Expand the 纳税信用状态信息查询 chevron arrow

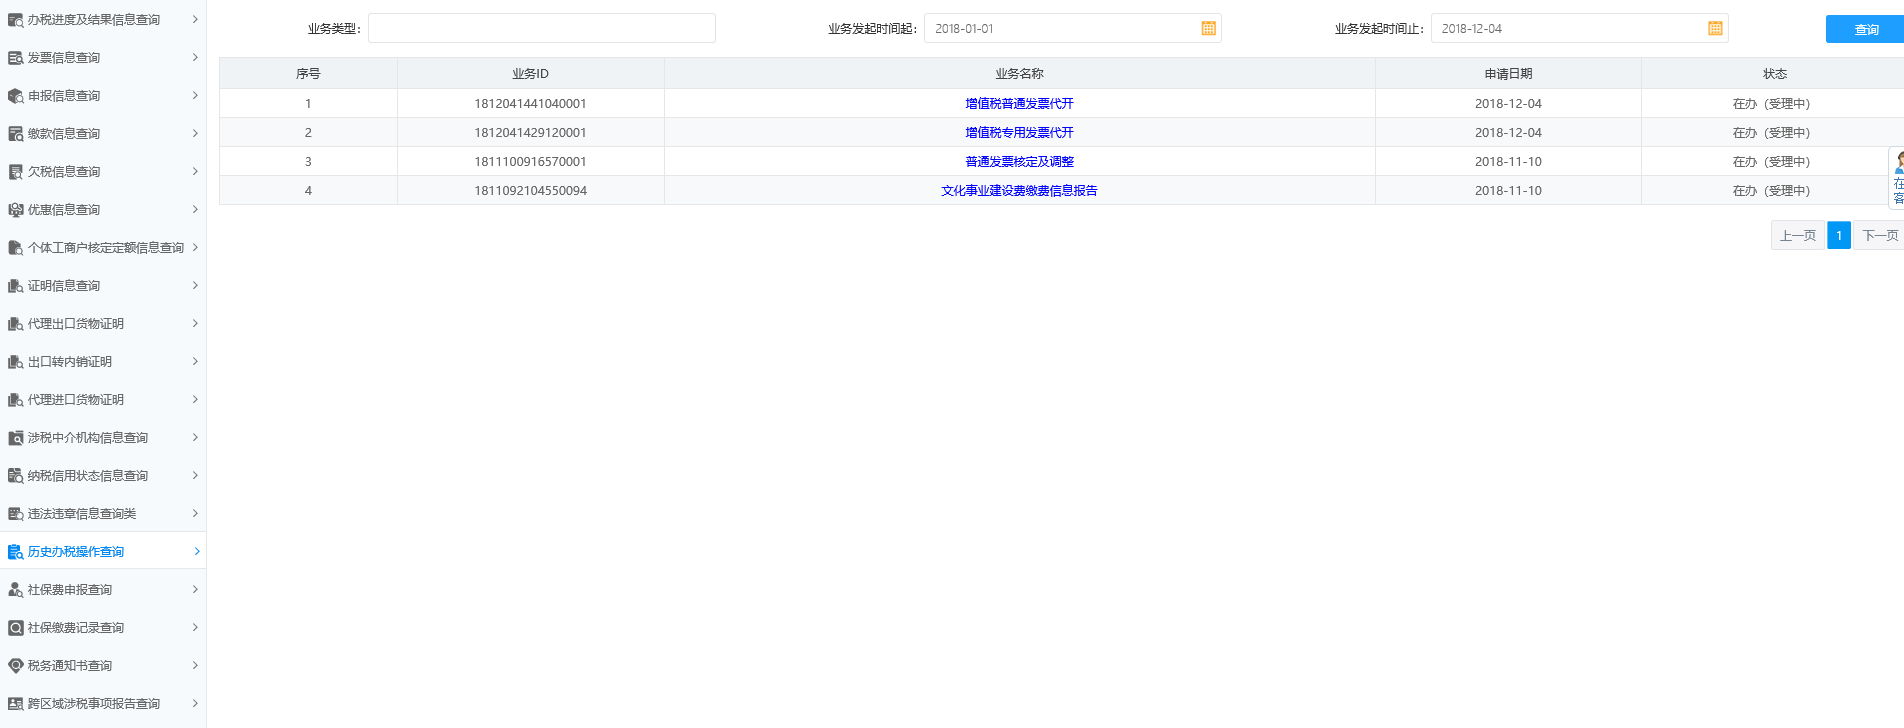pyautogui.click(x=195, y=476)
